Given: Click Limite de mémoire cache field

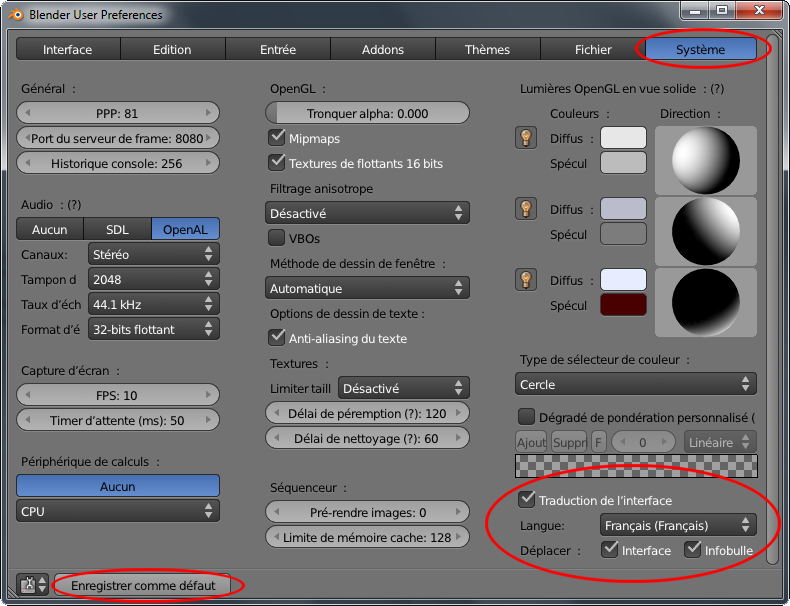Looking at the screenshot, I should (367, 537).
